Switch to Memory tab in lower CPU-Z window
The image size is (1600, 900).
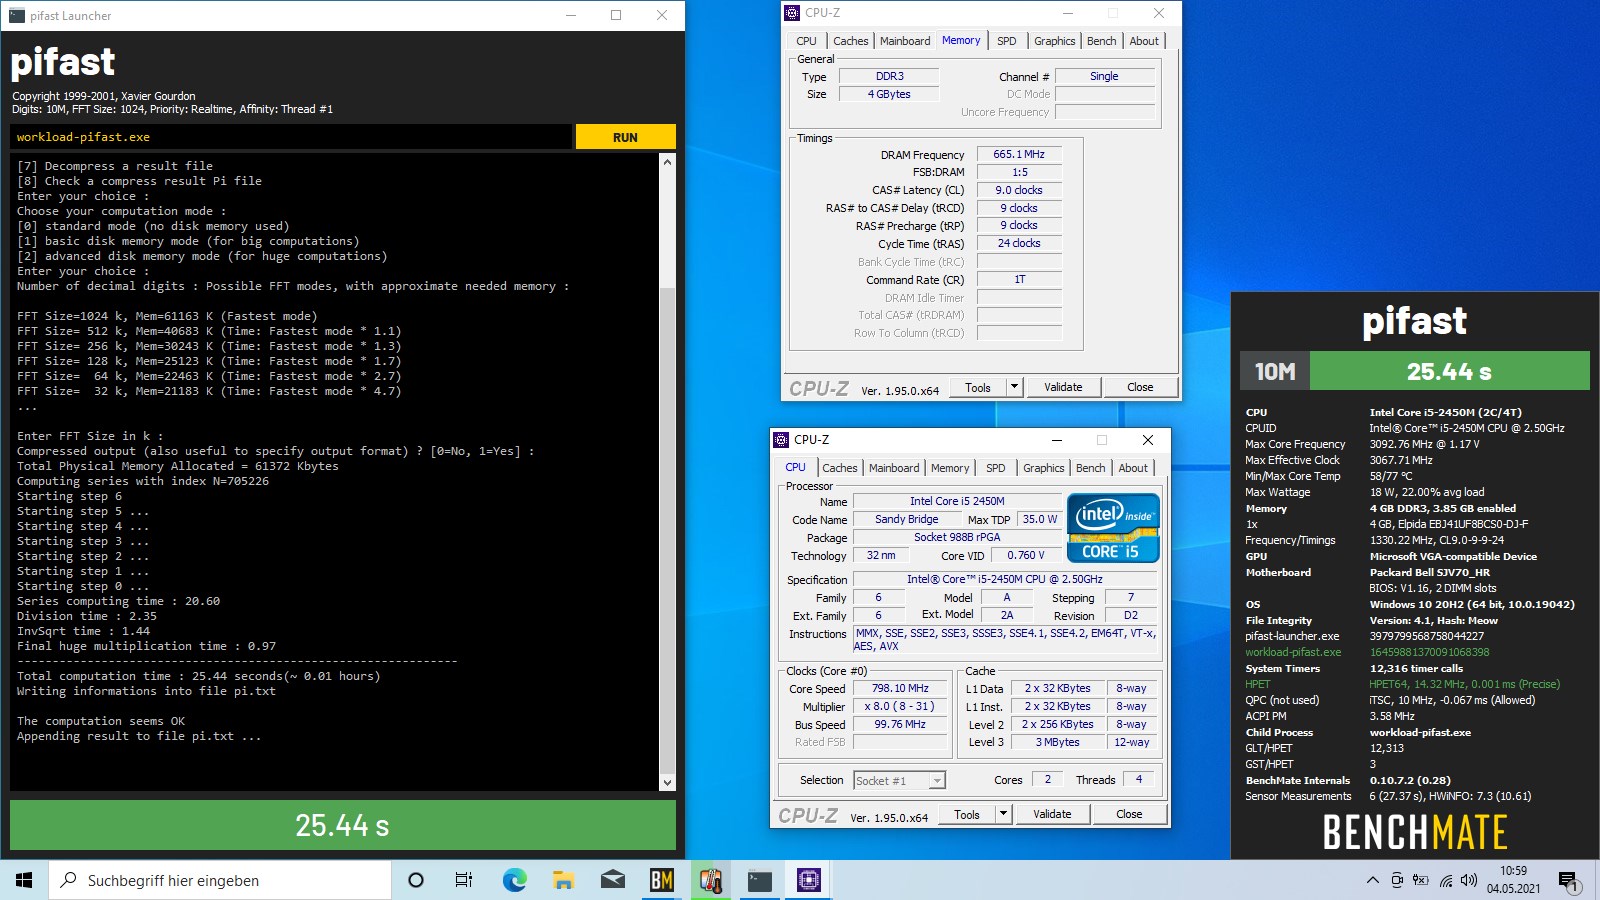(950, 468)
